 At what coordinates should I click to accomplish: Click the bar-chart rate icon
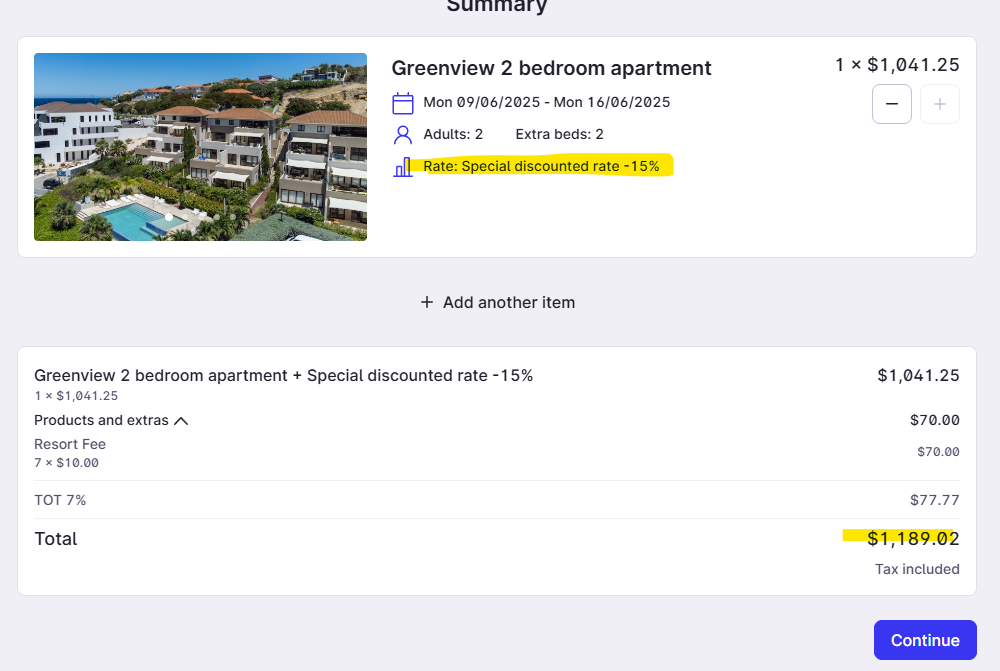403,166
